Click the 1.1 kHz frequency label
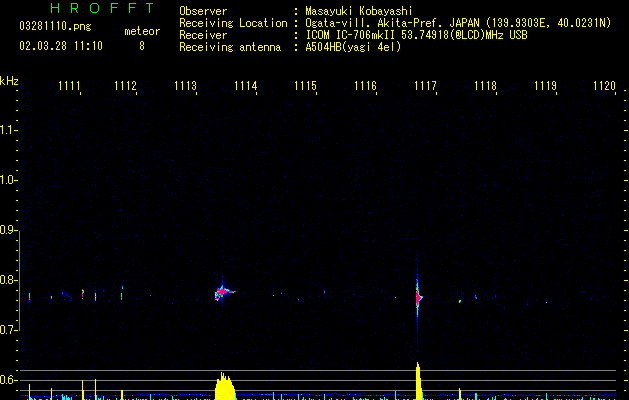This screenshot has height=400, width=629. tap(7, 130)
